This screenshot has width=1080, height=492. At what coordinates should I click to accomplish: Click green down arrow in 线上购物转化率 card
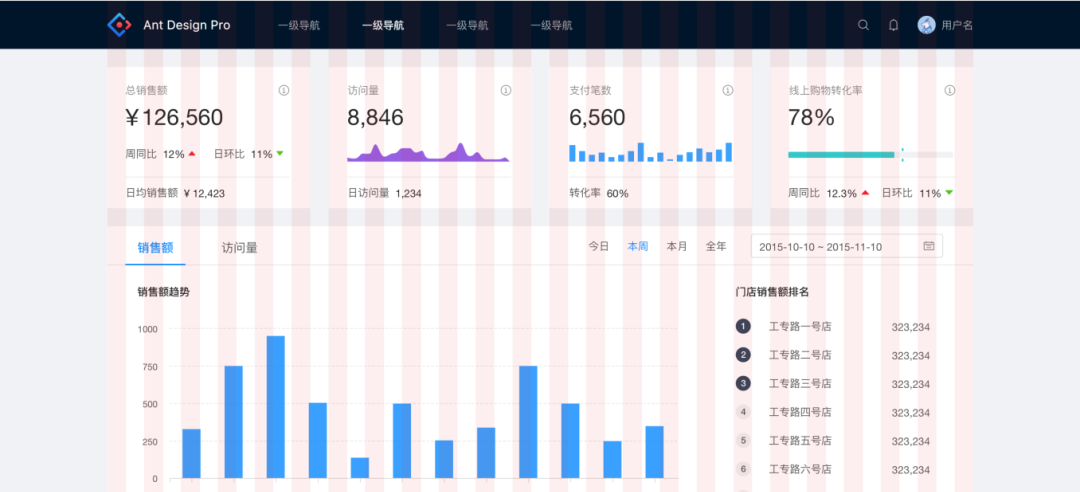pyautogui.click(x=949, y=193)
